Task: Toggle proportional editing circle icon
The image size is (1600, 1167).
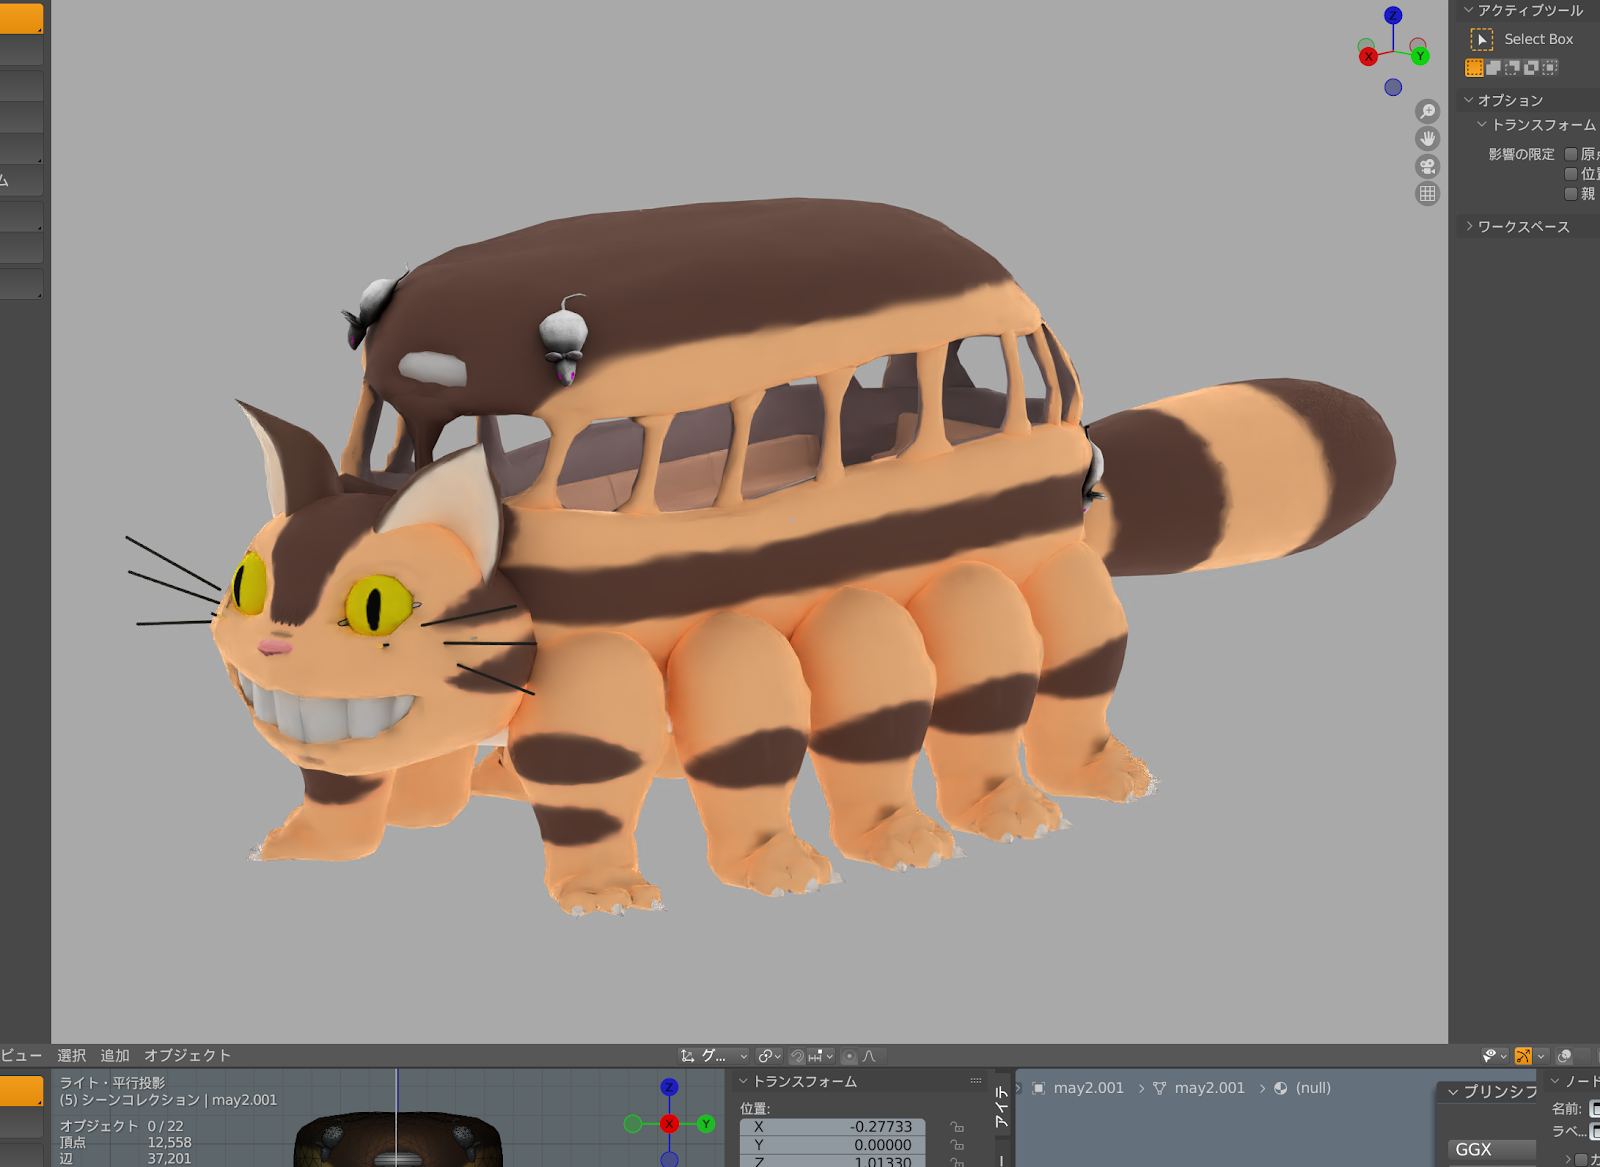Action: [849, 1056]
